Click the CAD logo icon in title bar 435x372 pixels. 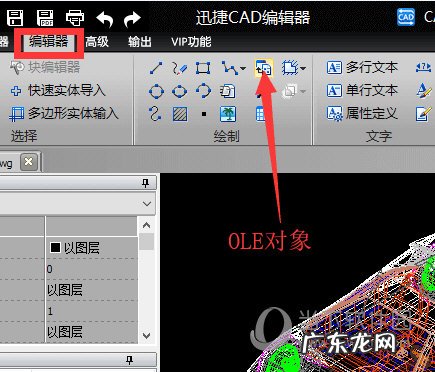pyautogui.click(x=406, y=17)
